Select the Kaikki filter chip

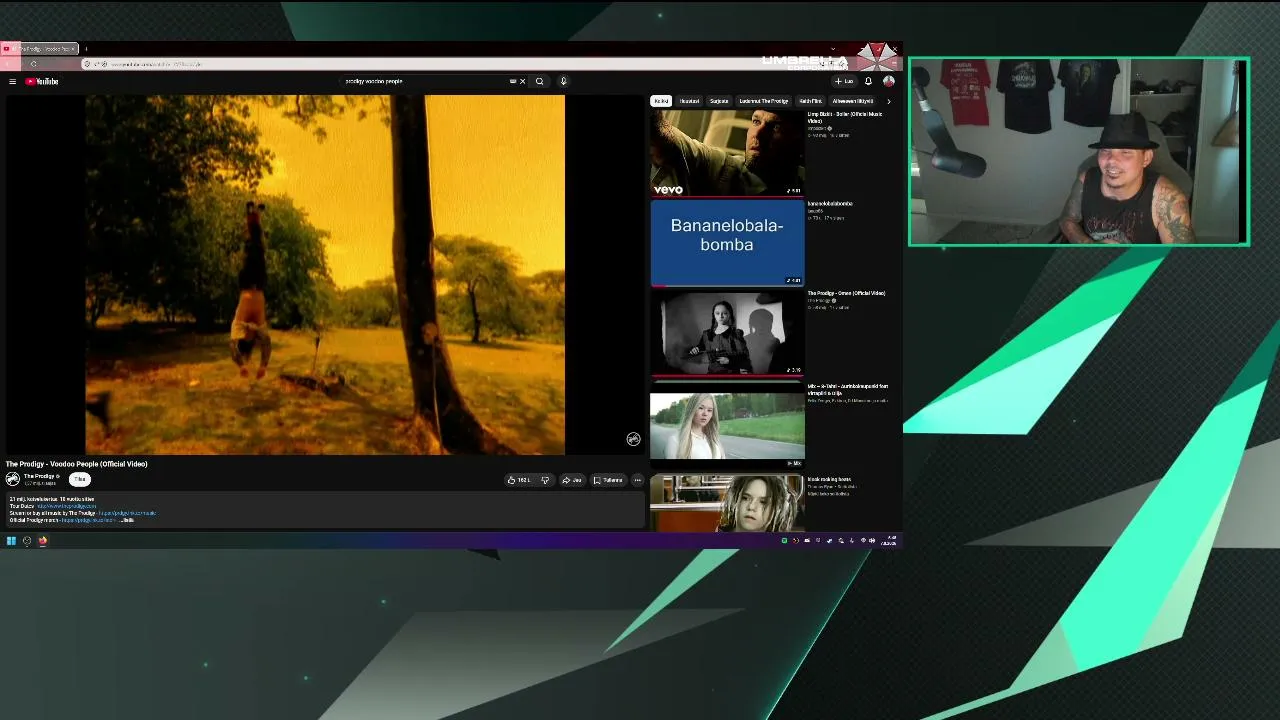tap(661, 101)
